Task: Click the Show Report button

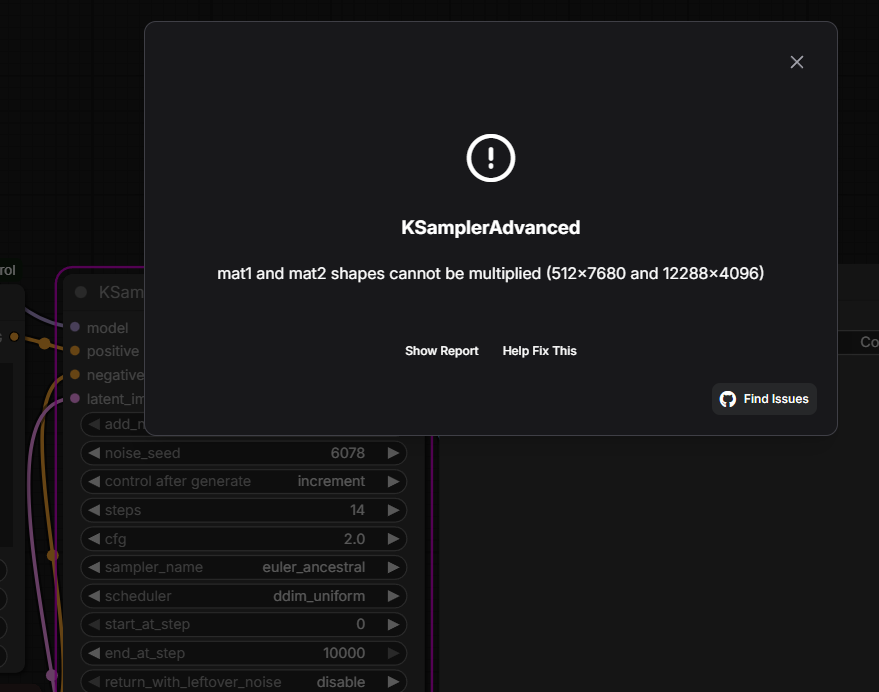Action: 442,351
